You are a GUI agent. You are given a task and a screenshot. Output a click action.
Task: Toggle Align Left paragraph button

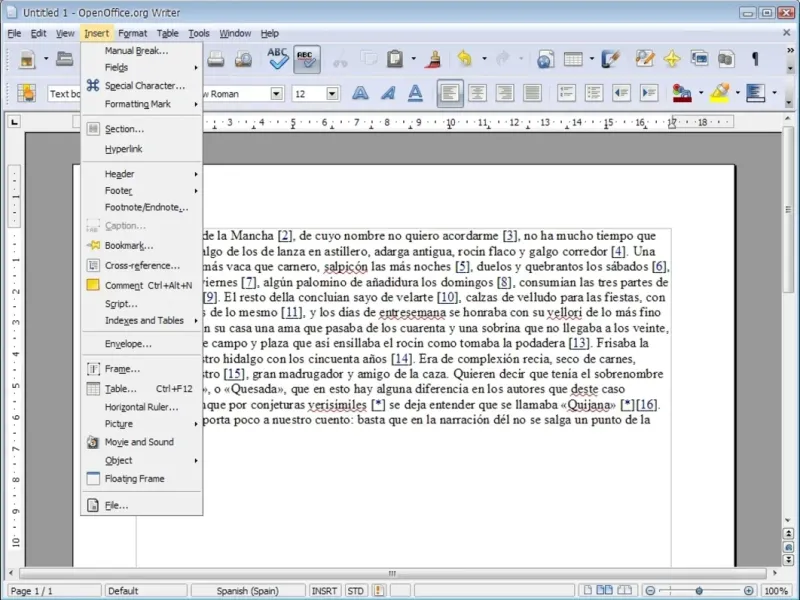tap(450, 93)
